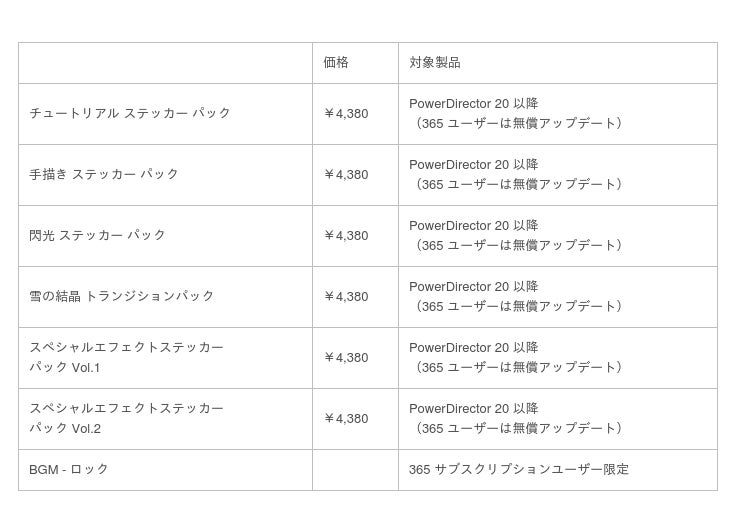Select スペシャルエフェクトステッカー パック Vol.1 name
This screenshot has height=531, width=740.
click(x=126, y=358)
